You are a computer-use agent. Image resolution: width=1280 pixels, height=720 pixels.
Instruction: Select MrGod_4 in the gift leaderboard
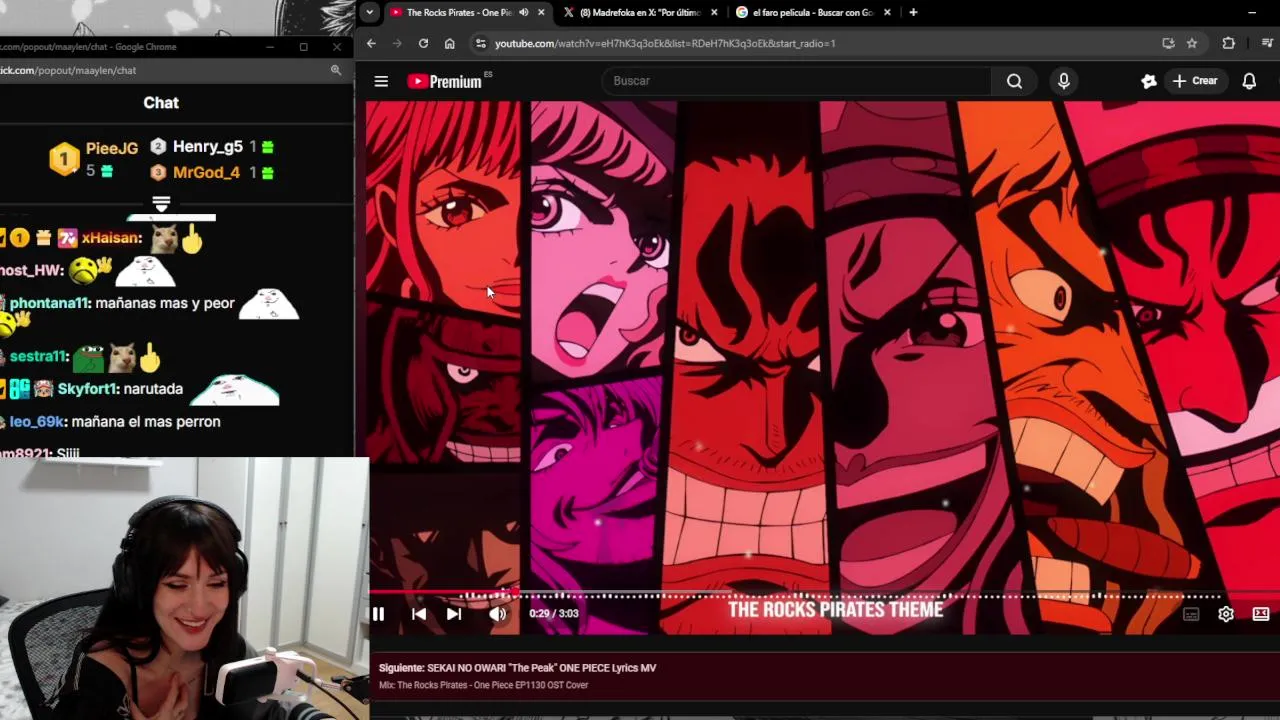pos(206,172)
